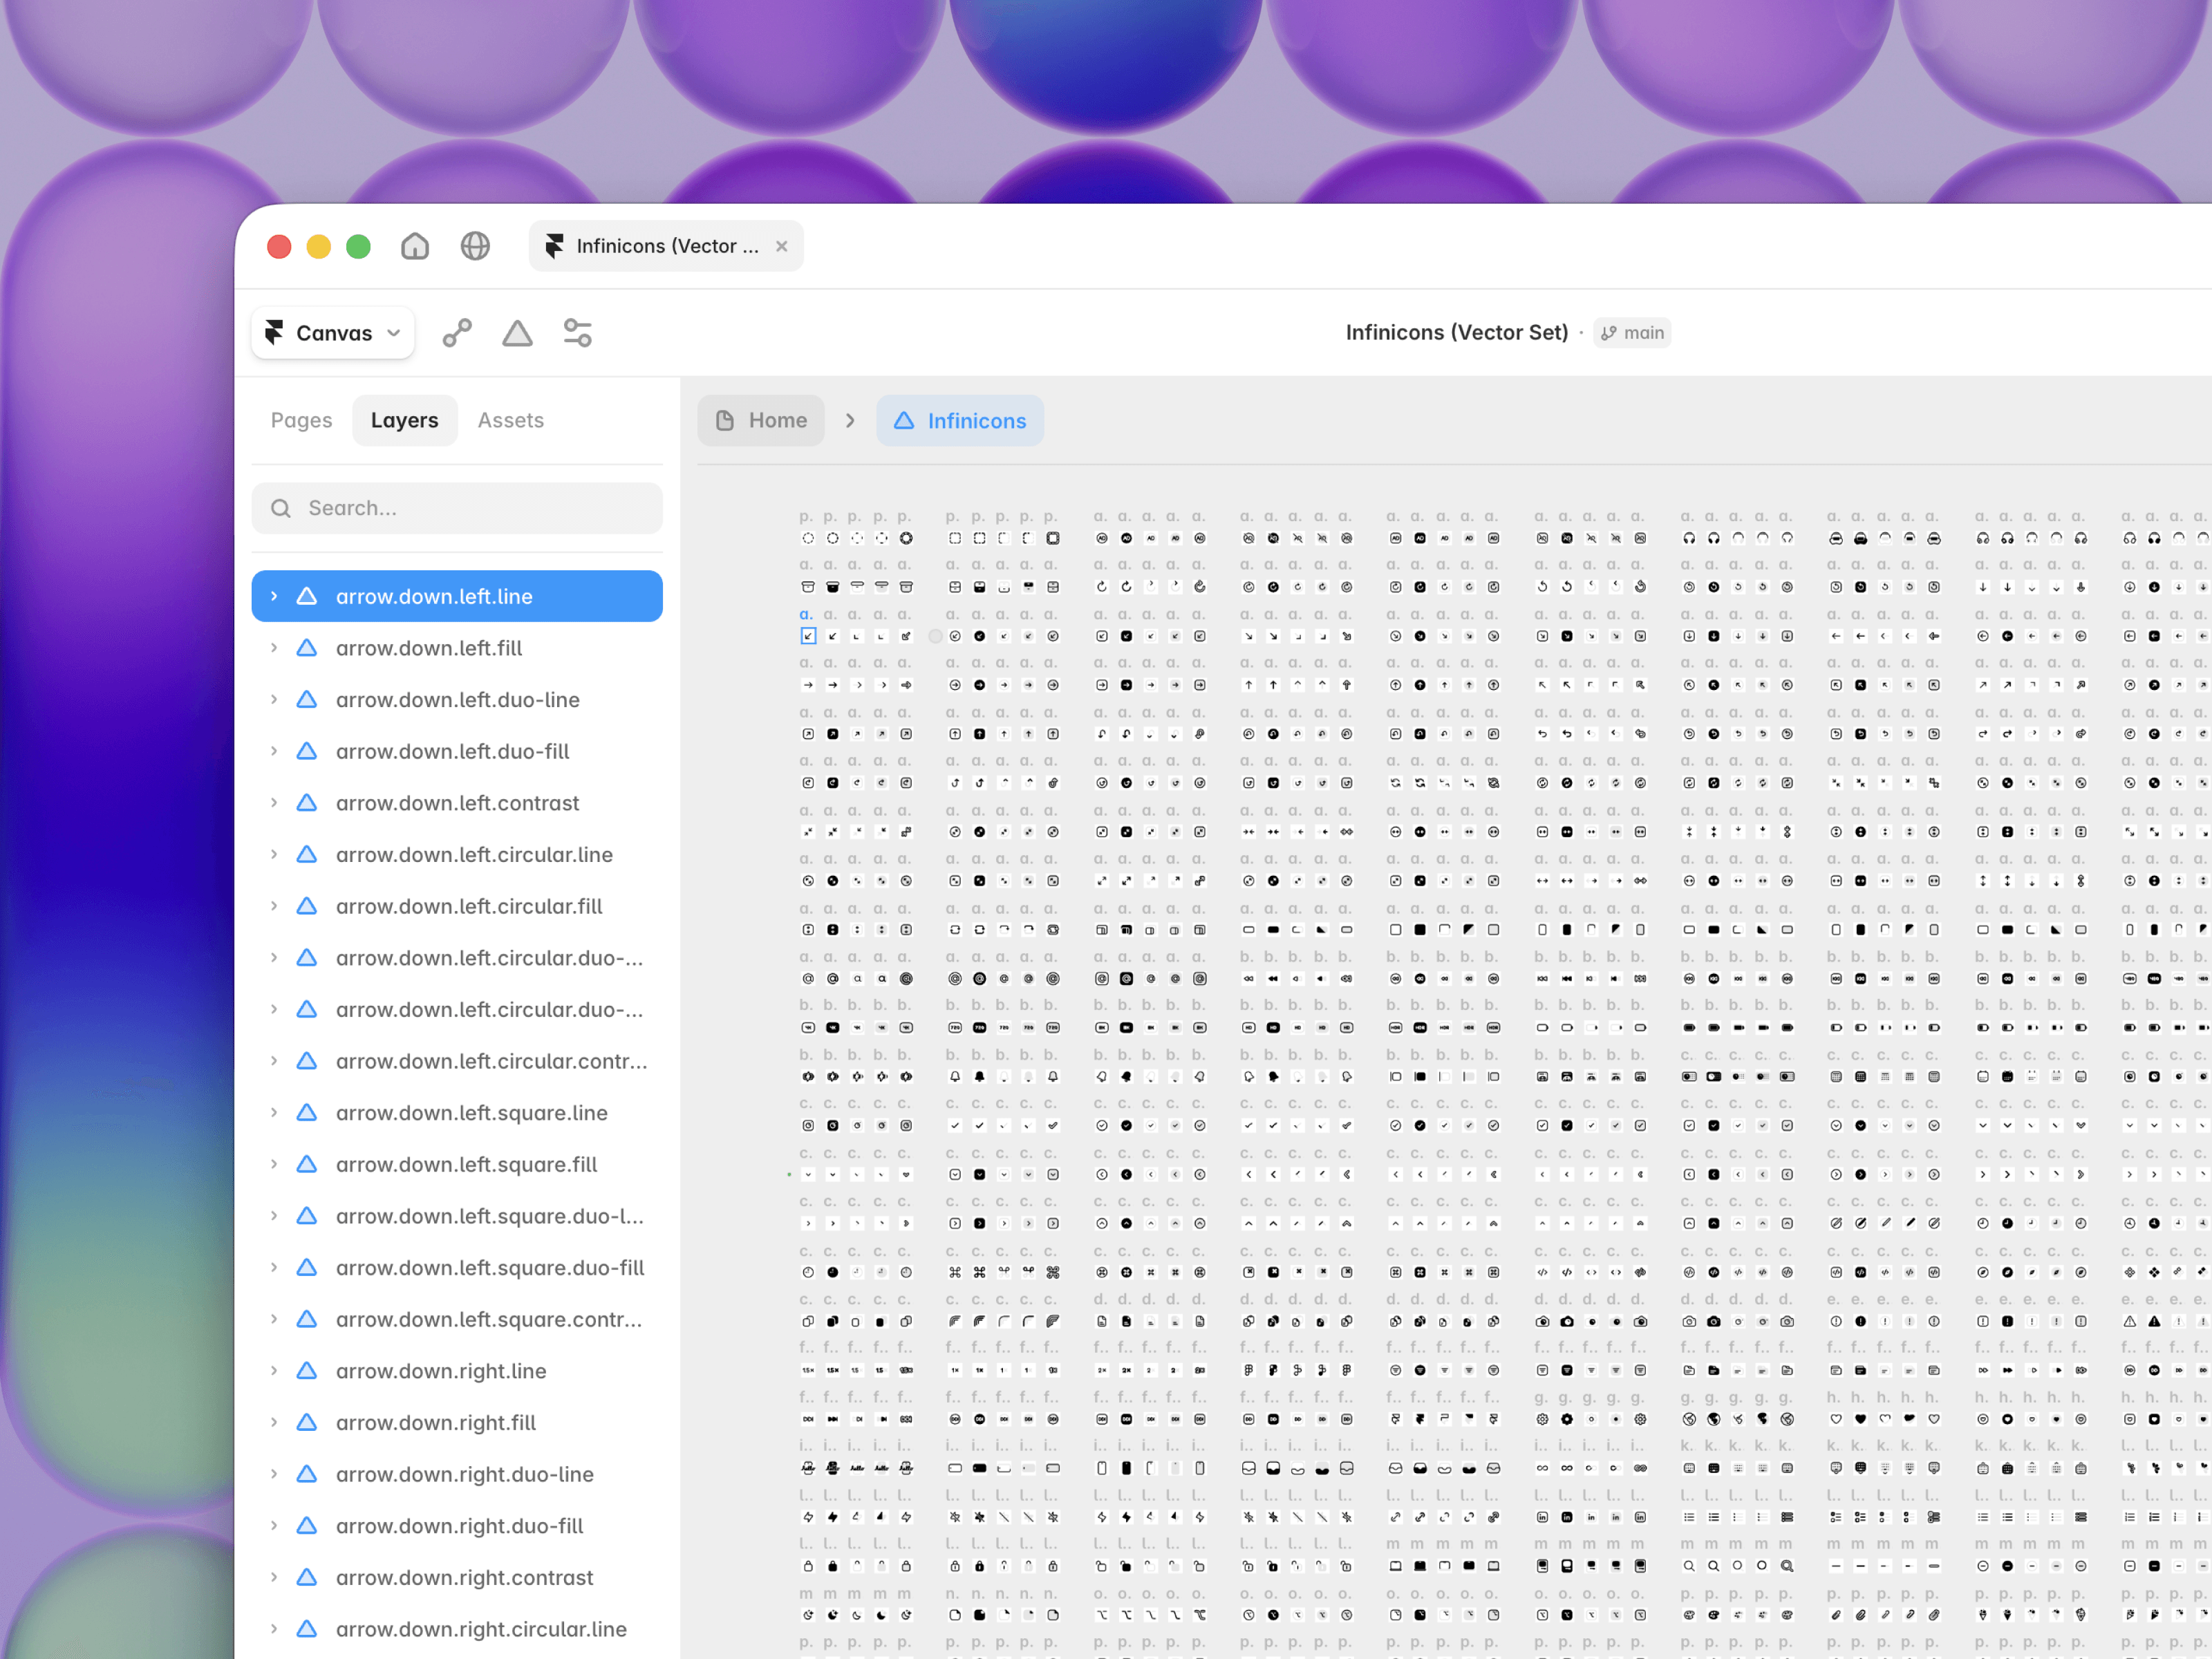
Task: Click vector icon of arrow.down.left.duo-fill layer
Action: tap(307, 751)
